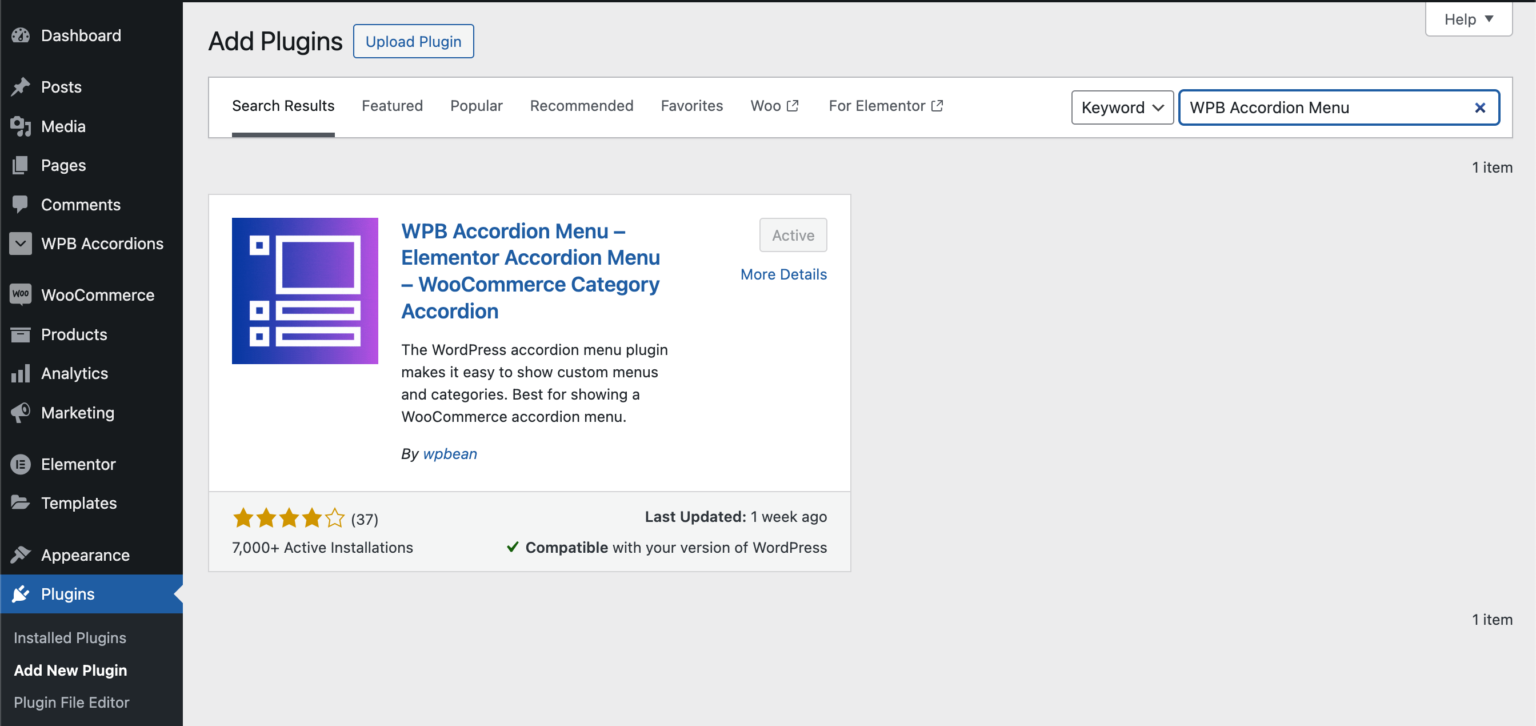Image resolution: width=1536 pixels, height=726 pixels.
Task: Click the Posts pushpin icon
Action: 22,87
